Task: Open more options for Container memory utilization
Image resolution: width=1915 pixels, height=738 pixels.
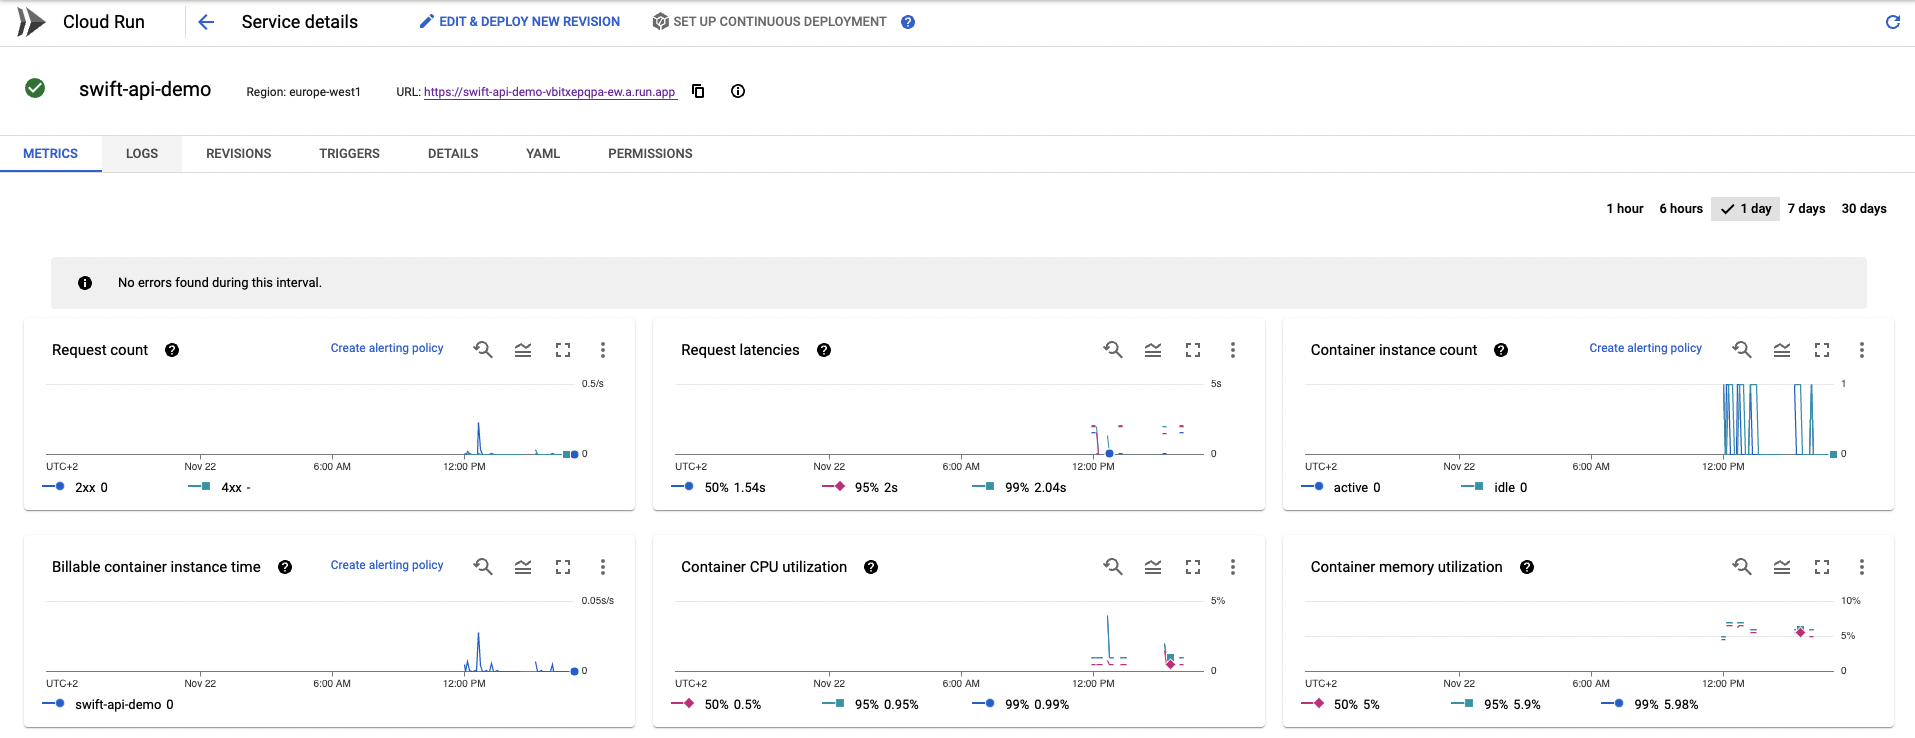Action: (1862, 567)
